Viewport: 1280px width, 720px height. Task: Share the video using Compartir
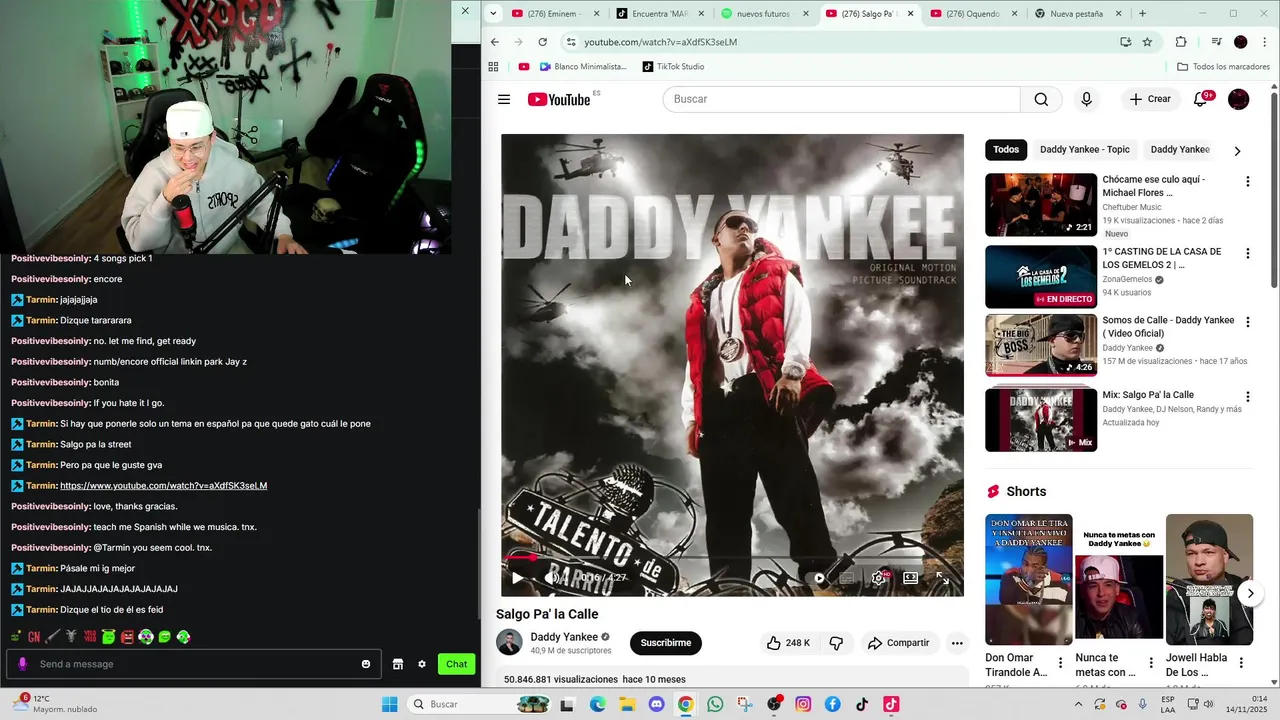[x=898, y=643]
